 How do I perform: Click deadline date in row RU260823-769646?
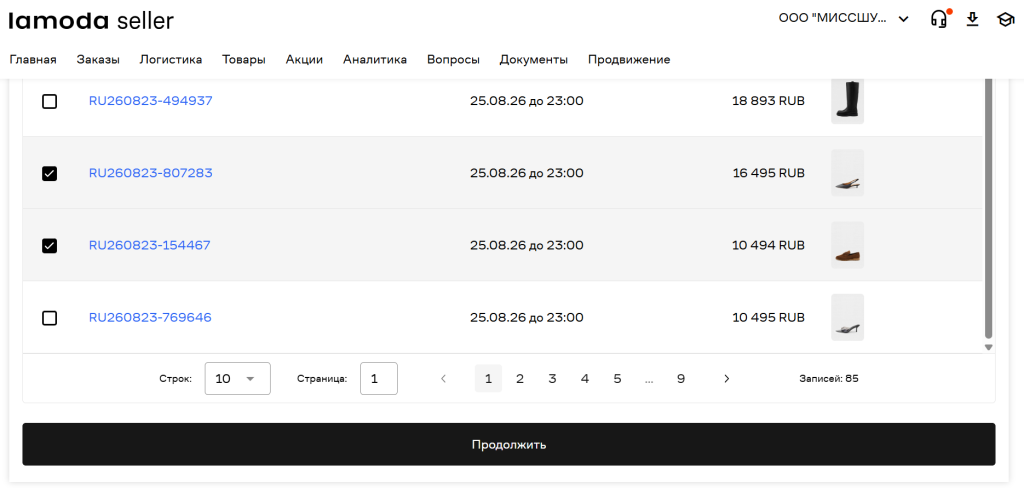point(526,318)
